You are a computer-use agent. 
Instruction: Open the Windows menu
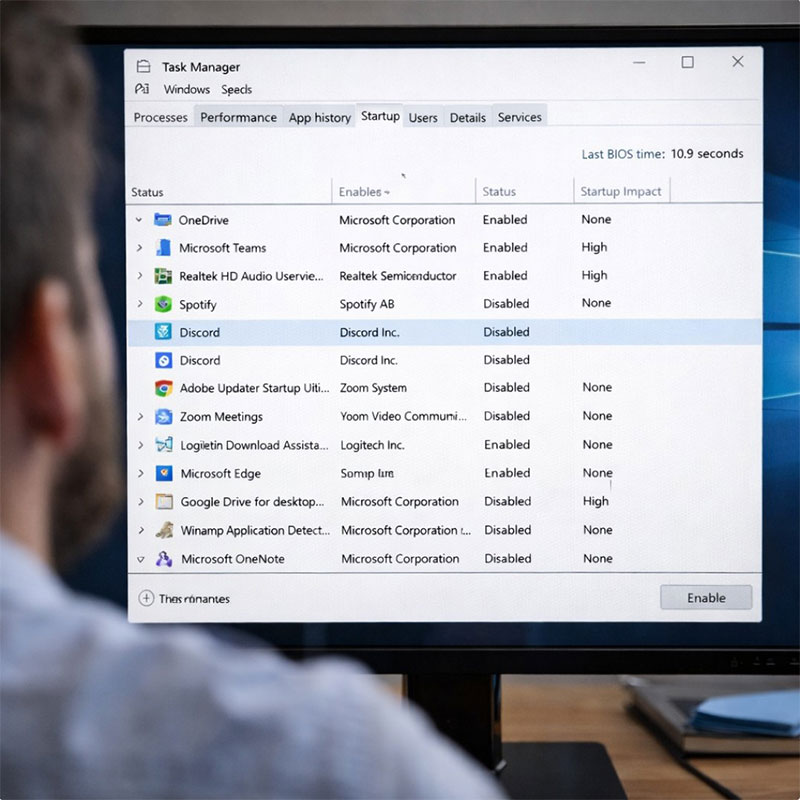tap(187, 89)
